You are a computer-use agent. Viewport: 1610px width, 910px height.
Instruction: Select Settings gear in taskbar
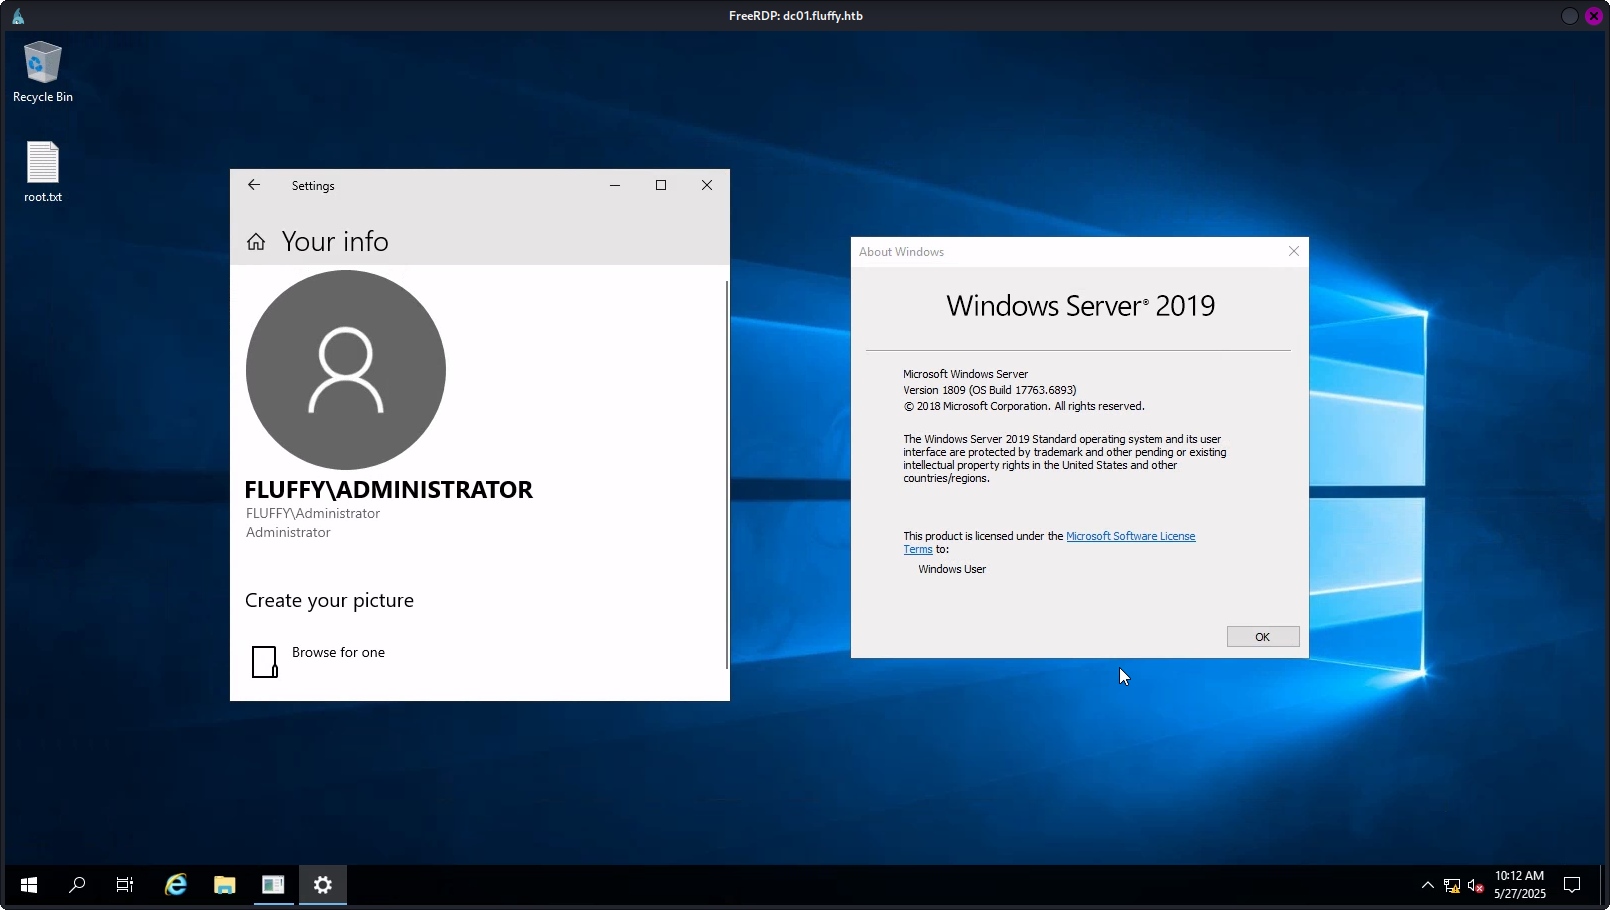click(322, 885)
